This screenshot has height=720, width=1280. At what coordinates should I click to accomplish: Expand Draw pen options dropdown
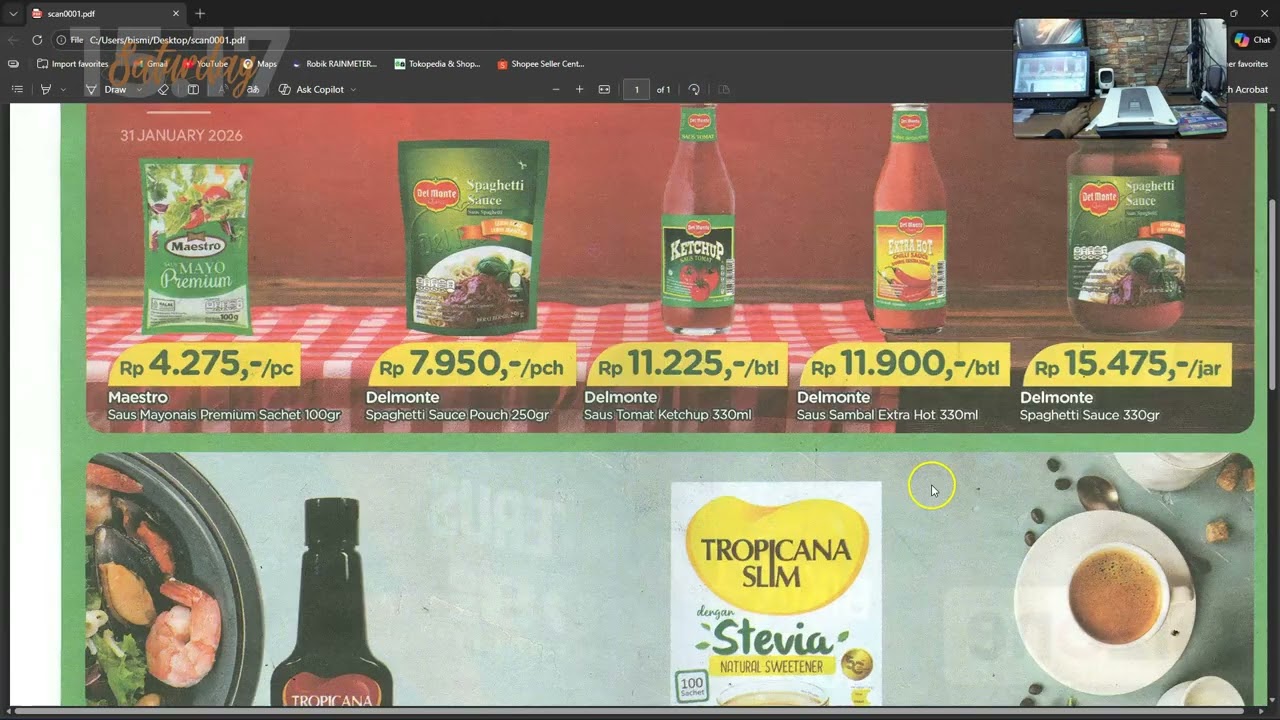[x=138, y=90]
